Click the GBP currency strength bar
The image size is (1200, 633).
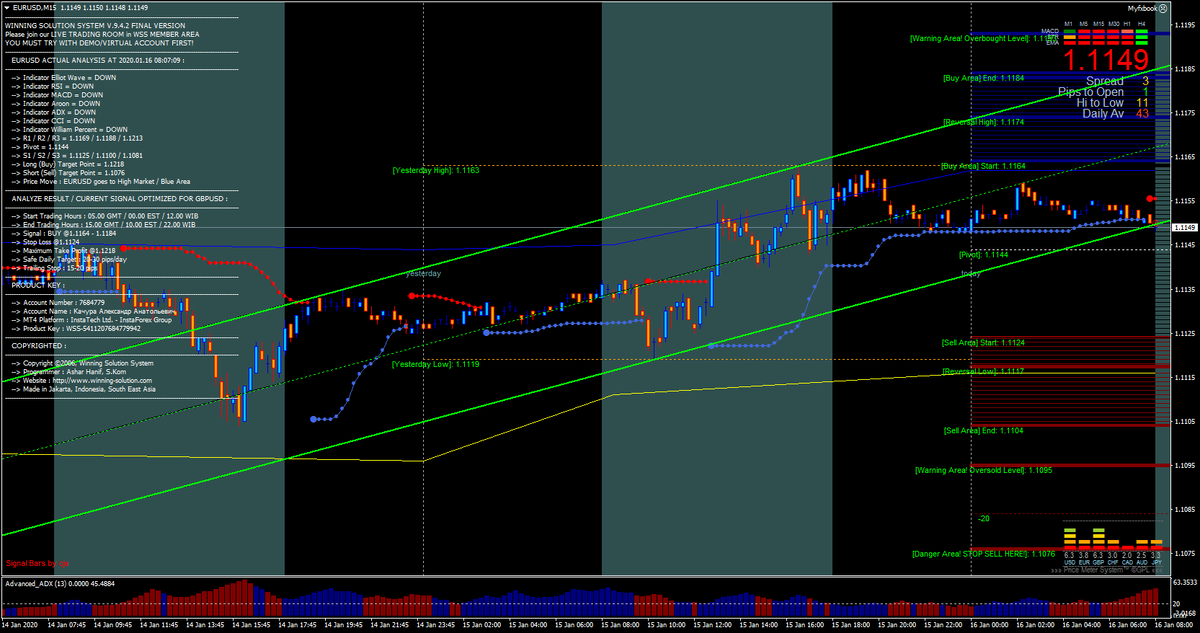[x=1098, y=538]
